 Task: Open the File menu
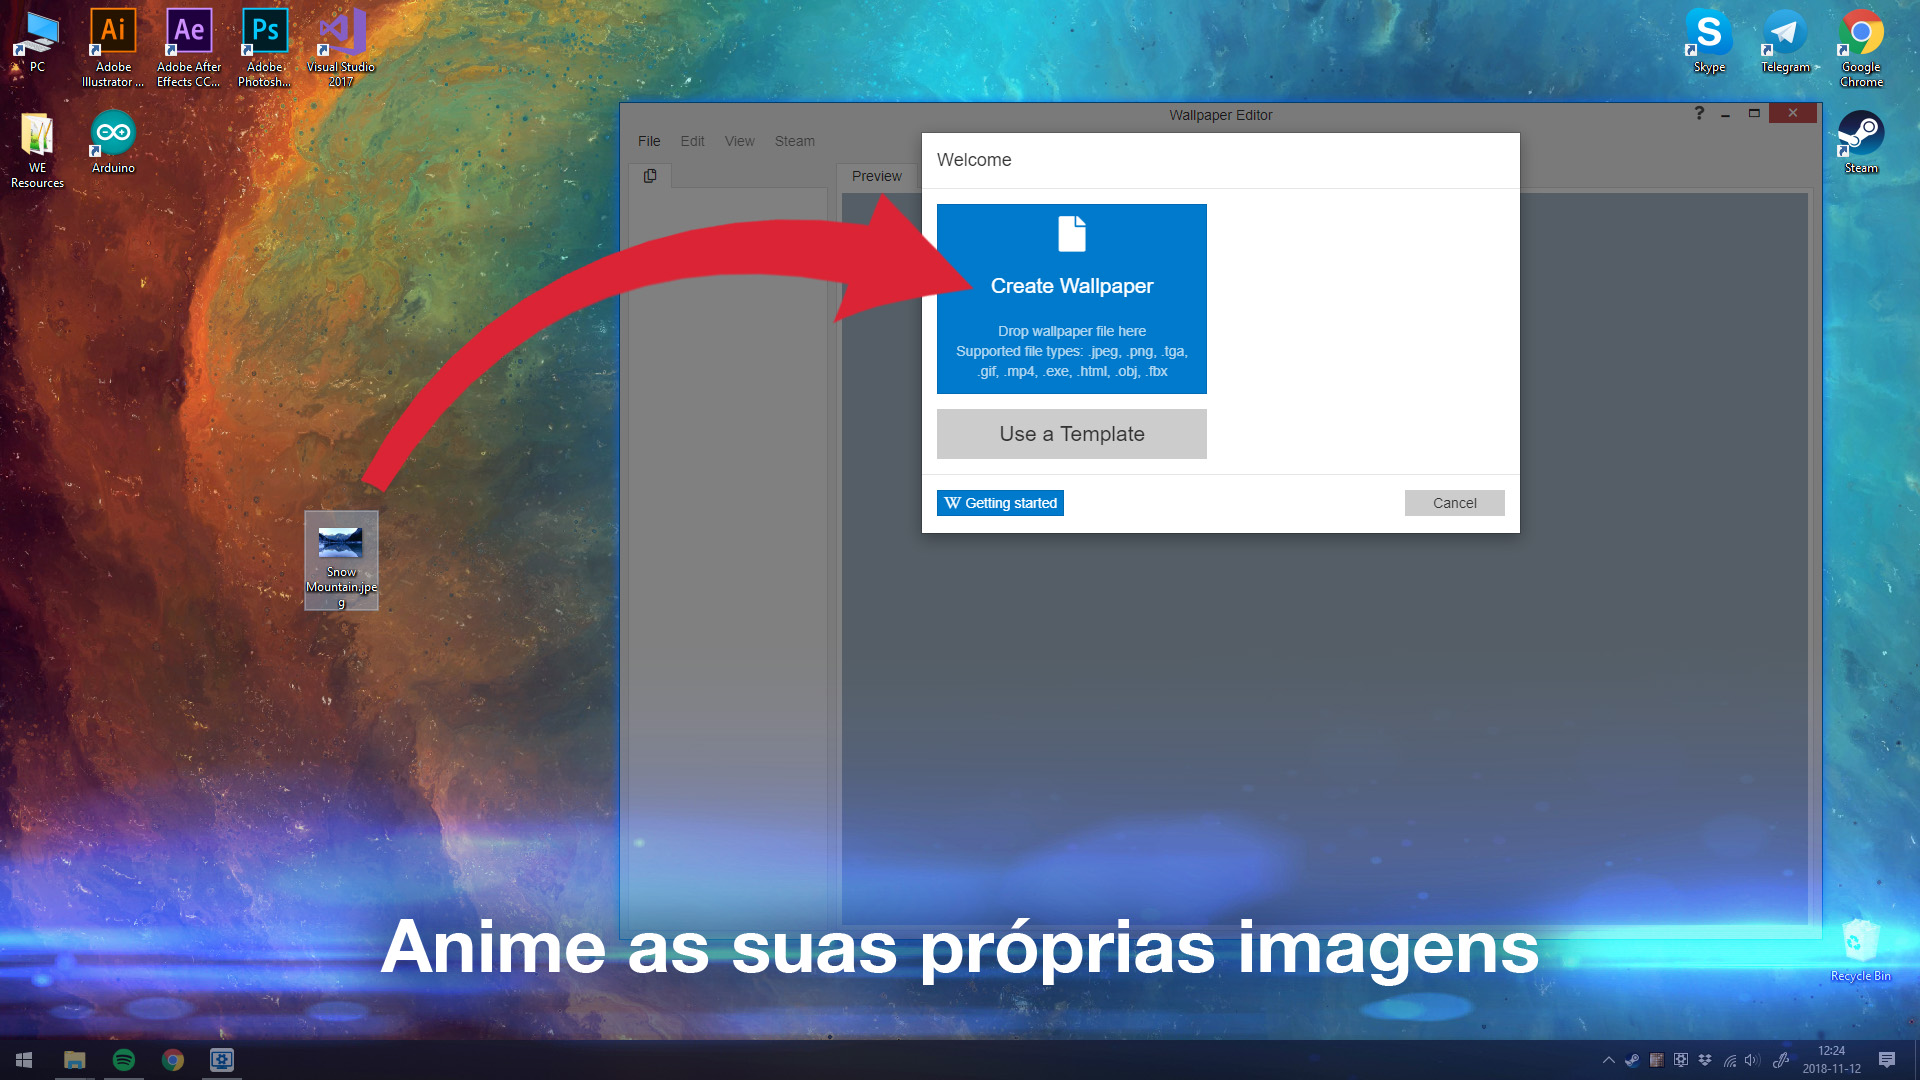click(x=649, y=141)
